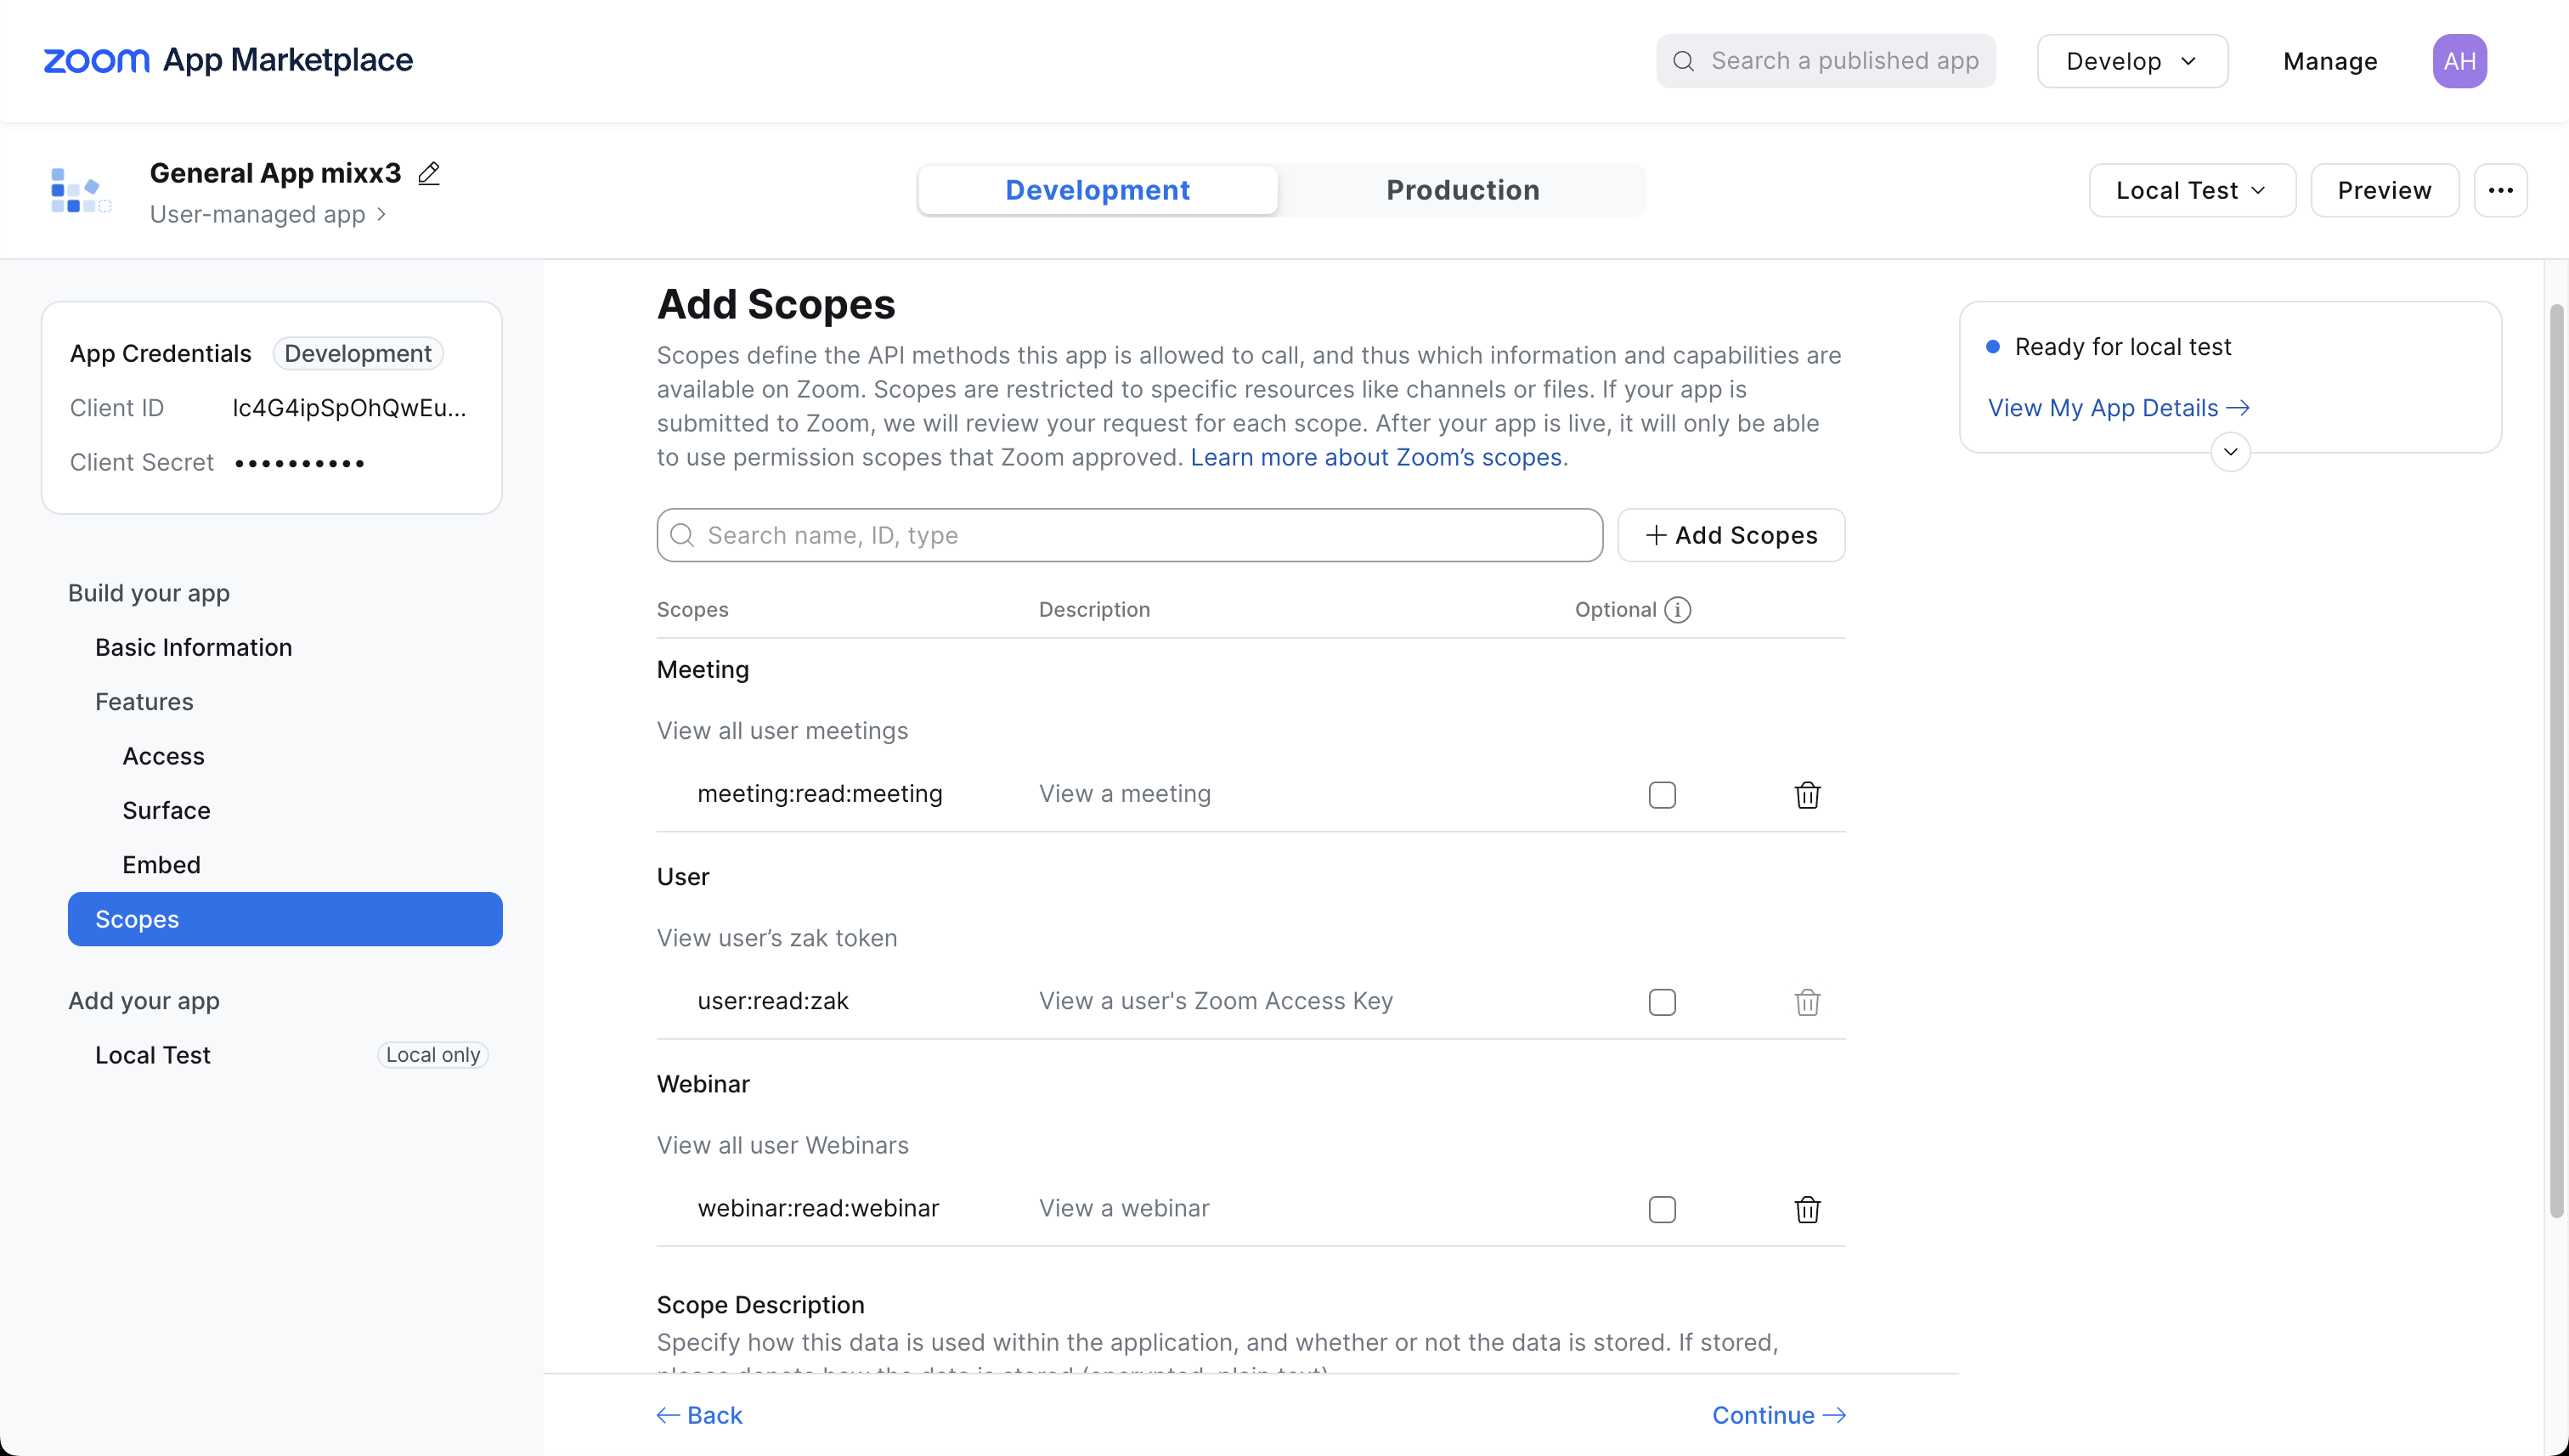Image resolution: width=2569 pixels, height=1456 pixels.
Task: Expand the Local Test dropdown
Action: 2192,190
